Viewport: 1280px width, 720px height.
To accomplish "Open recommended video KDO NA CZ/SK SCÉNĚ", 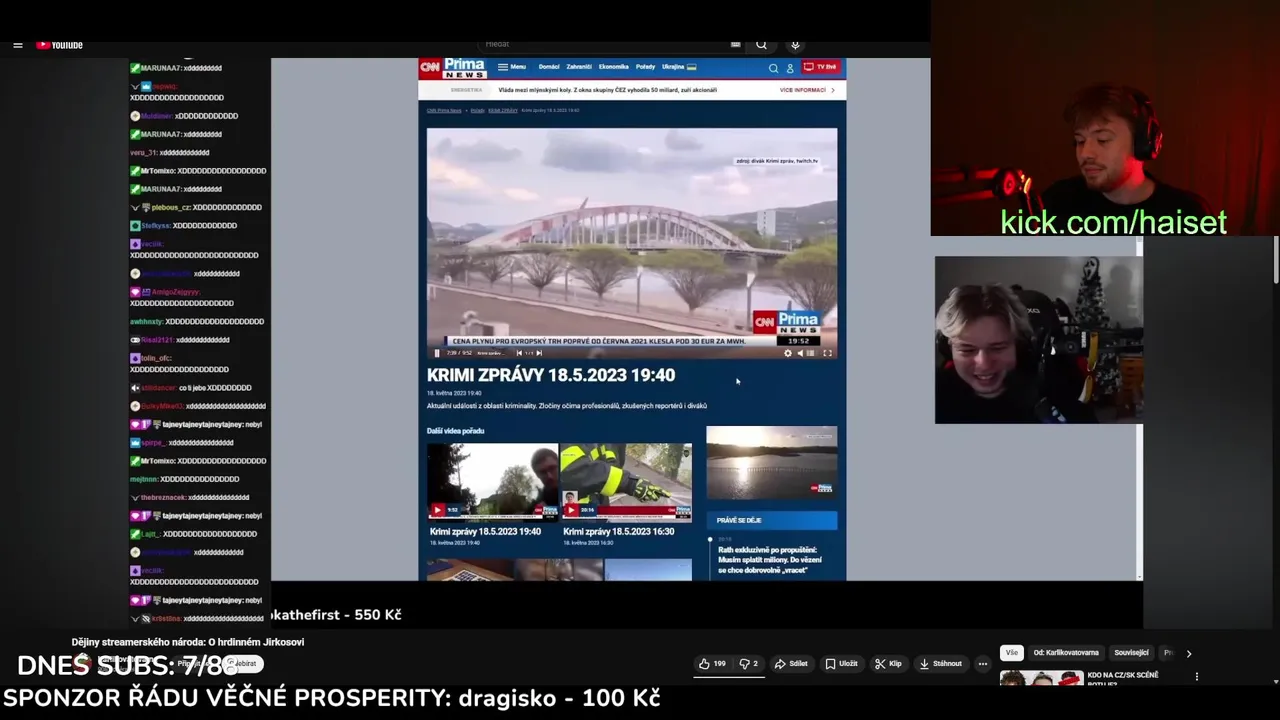I will click(x=1041, y=679).
